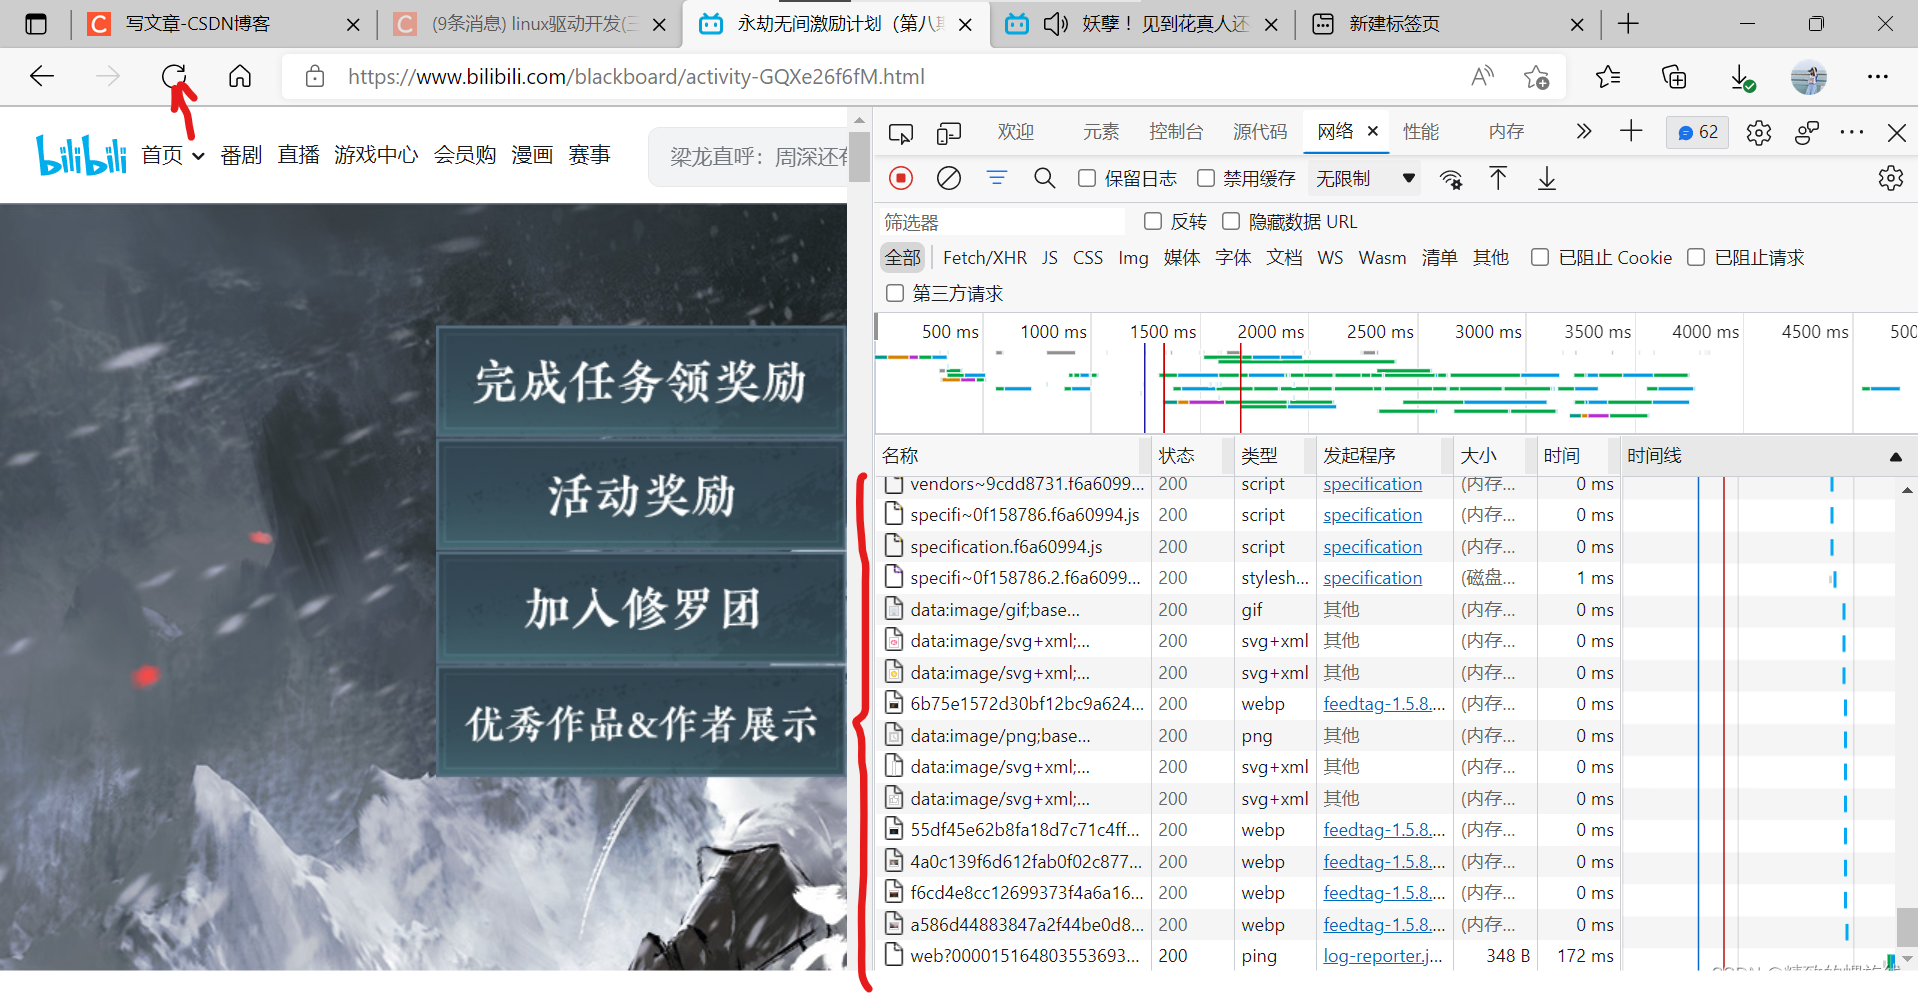The height and width of the screenshot is (993, 1918).
Task: Reload the page with the refresh icon
Action: click(x=174, y=76)
